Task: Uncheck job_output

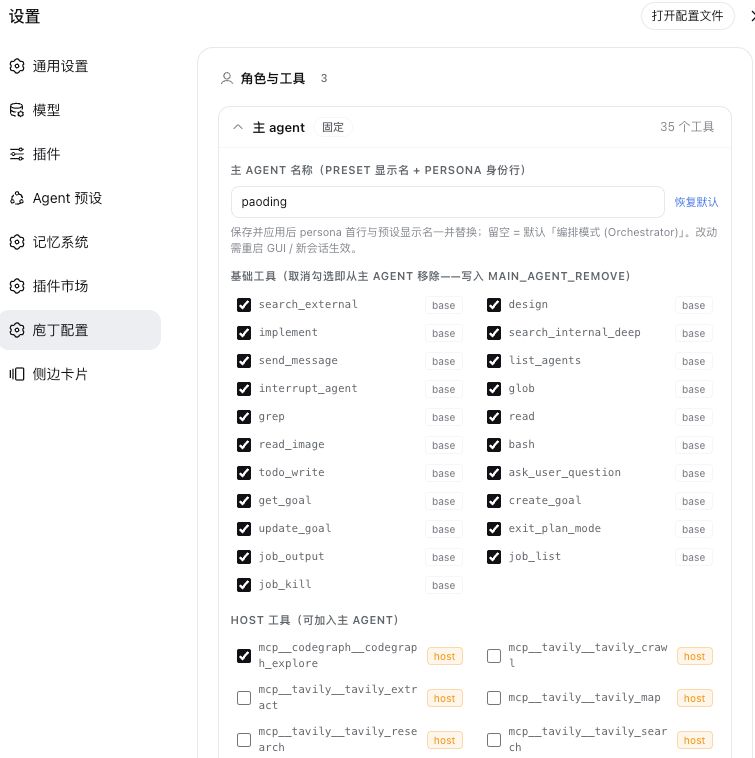Action: click(x=244, y=557)
